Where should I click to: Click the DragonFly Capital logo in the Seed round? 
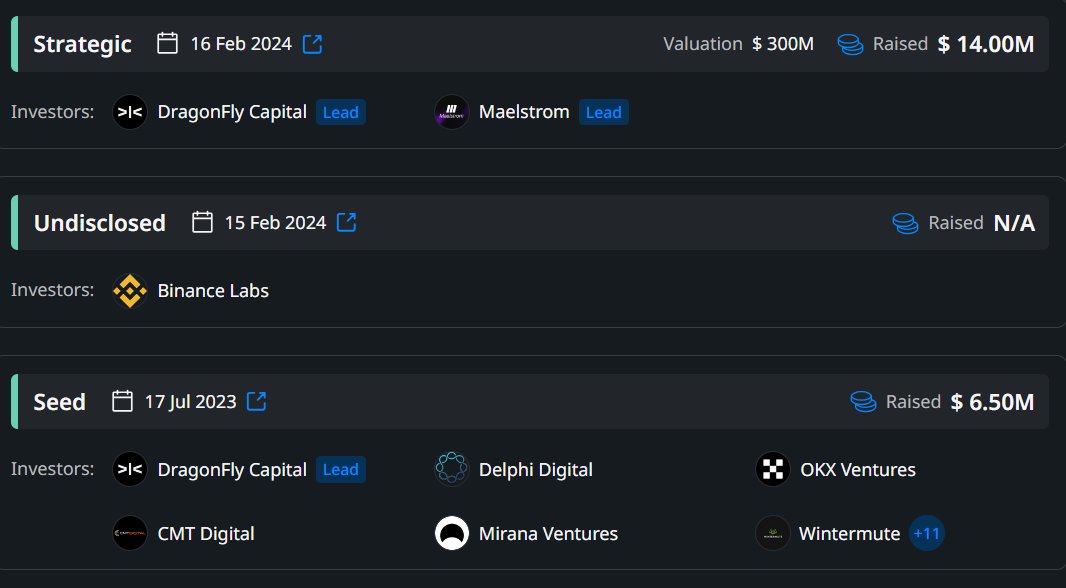pyautogui.click(x=130, y=470)
